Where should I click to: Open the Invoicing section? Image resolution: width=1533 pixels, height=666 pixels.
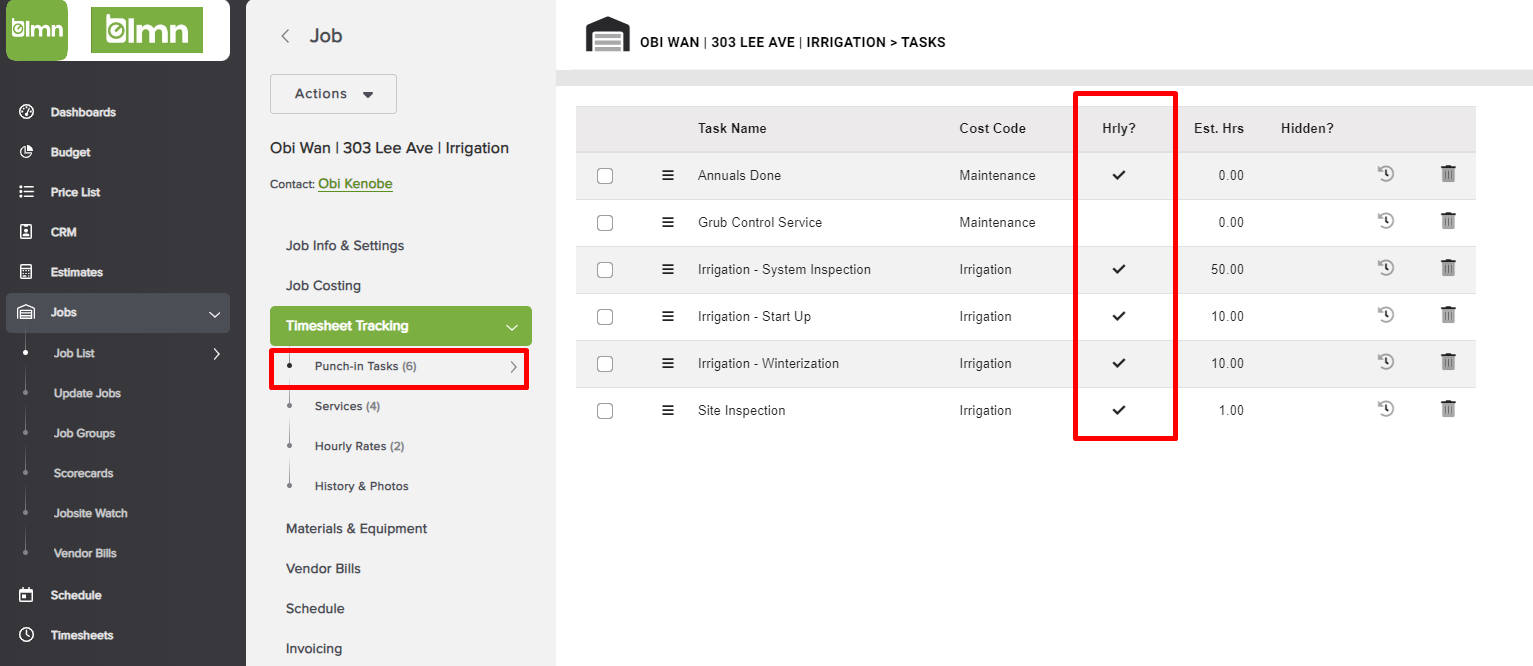314,649
